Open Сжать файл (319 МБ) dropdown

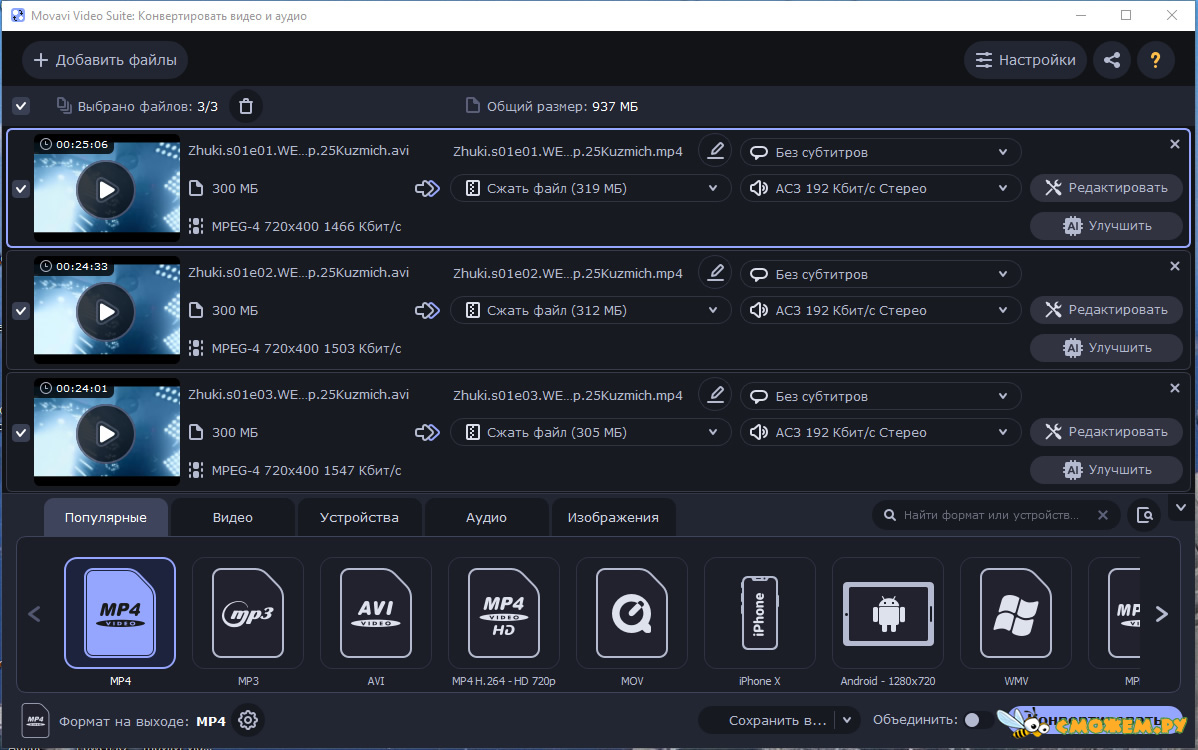[591, 189]
